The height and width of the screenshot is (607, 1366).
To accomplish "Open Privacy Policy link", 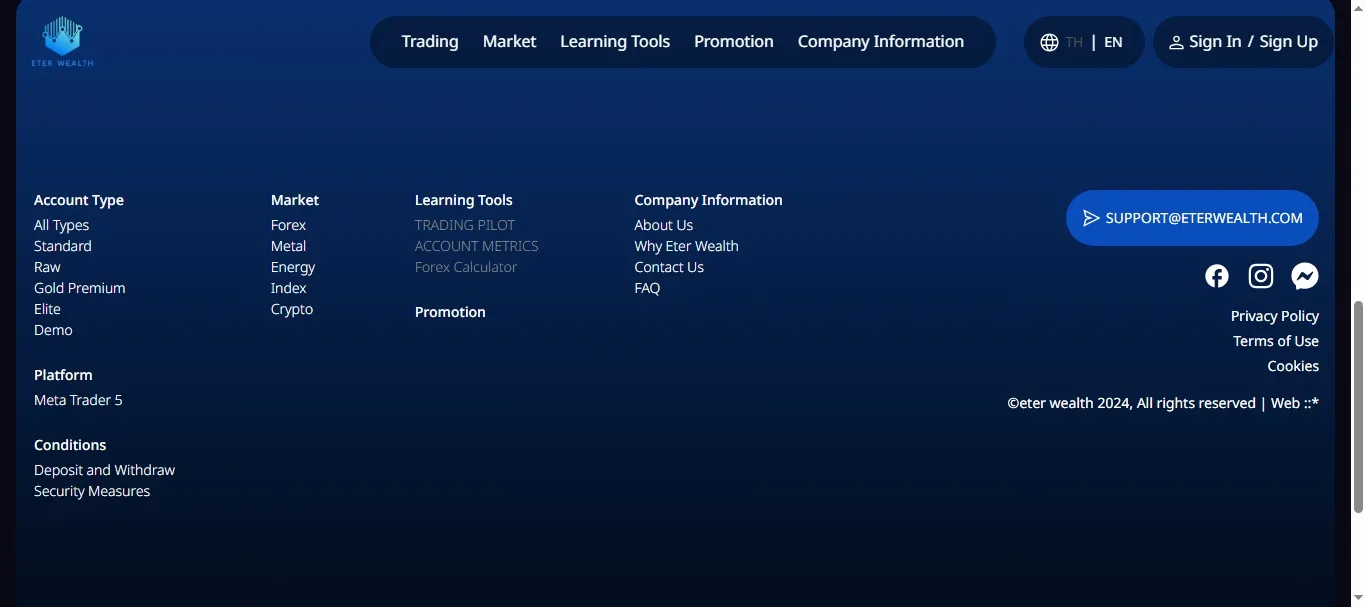I will point(1275,316).
